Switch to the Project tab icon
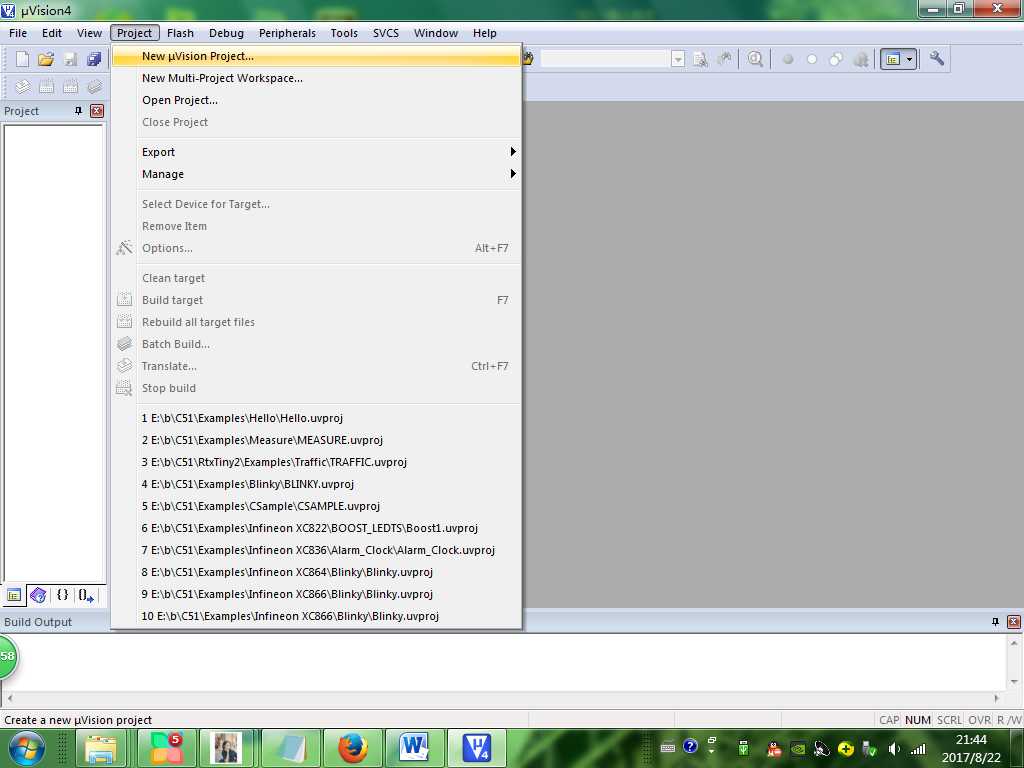This screenshot has height=768, width=1024. pos(14,595)
